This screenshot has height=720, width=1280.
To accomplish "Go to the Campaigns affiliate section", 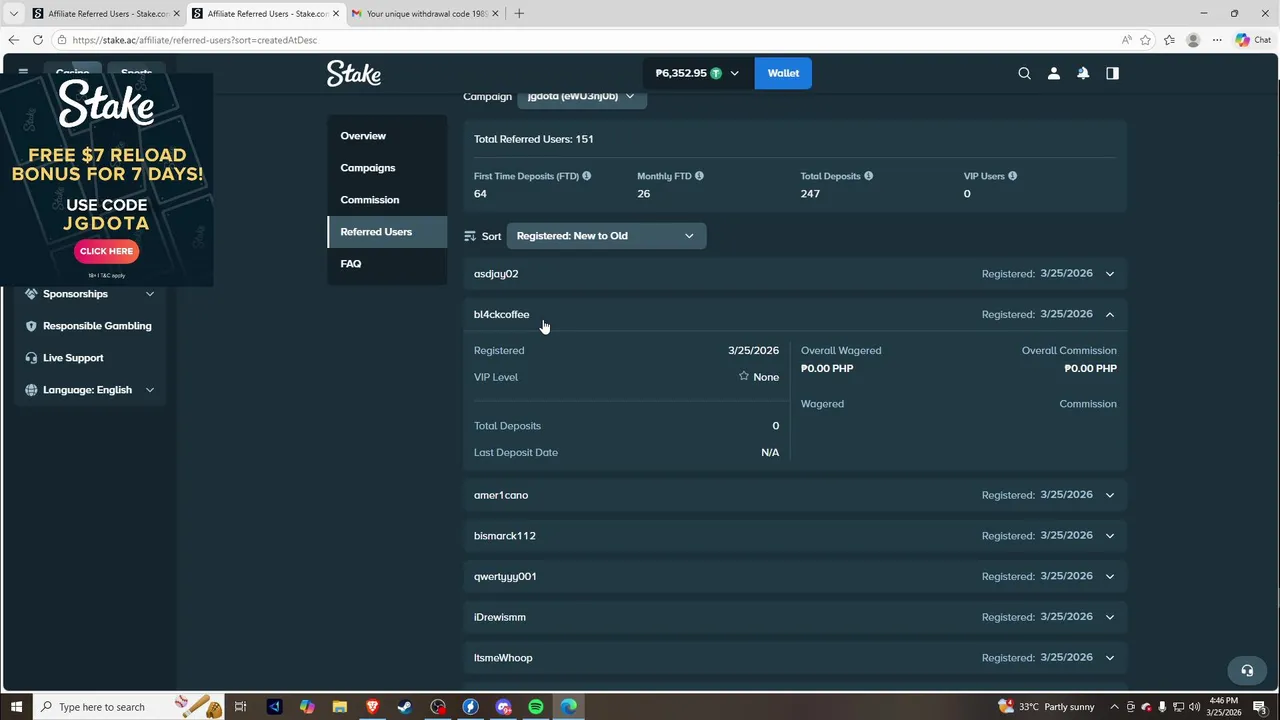I will 386,168.
